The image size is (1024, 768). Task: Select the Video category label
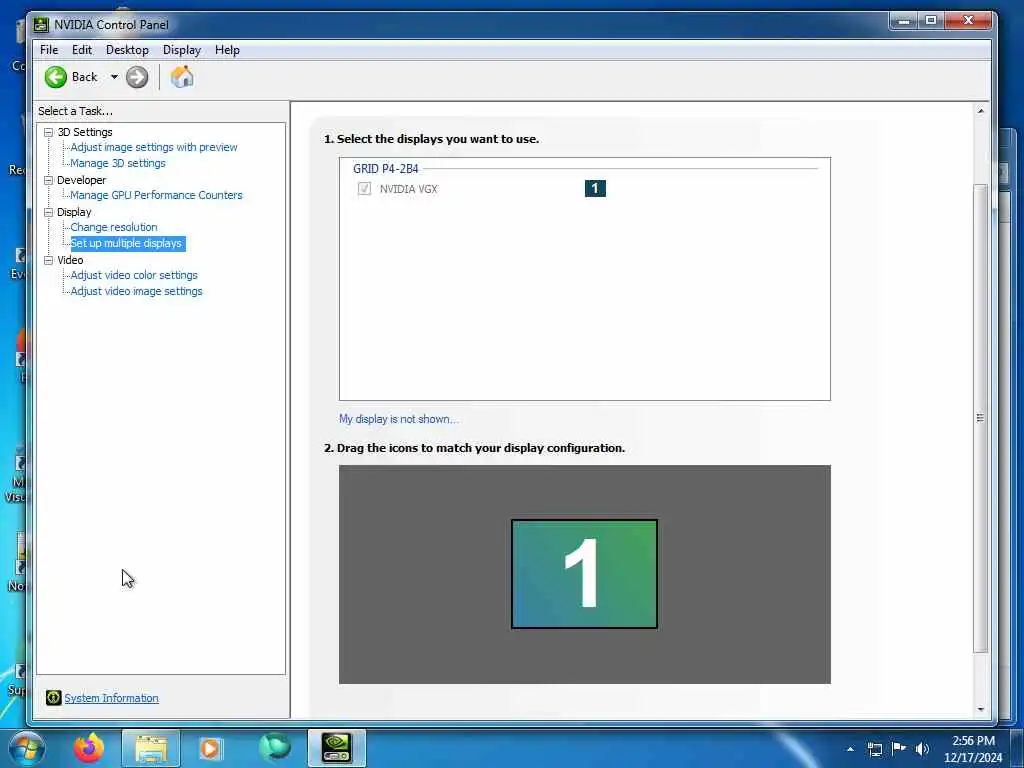[x=70, y=260]
